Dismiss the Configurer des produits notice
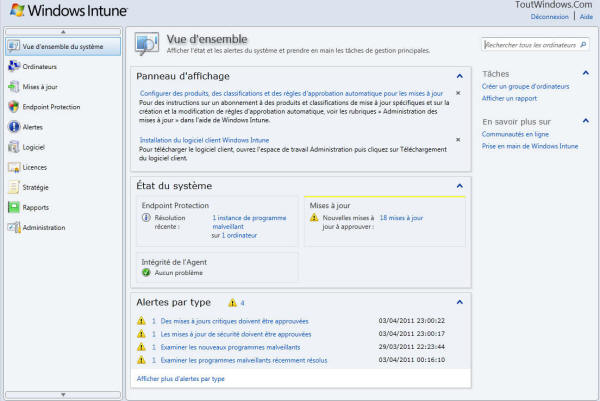Image resolution: width=600 pixels, height=401 pixels. (x=458, y=93)
